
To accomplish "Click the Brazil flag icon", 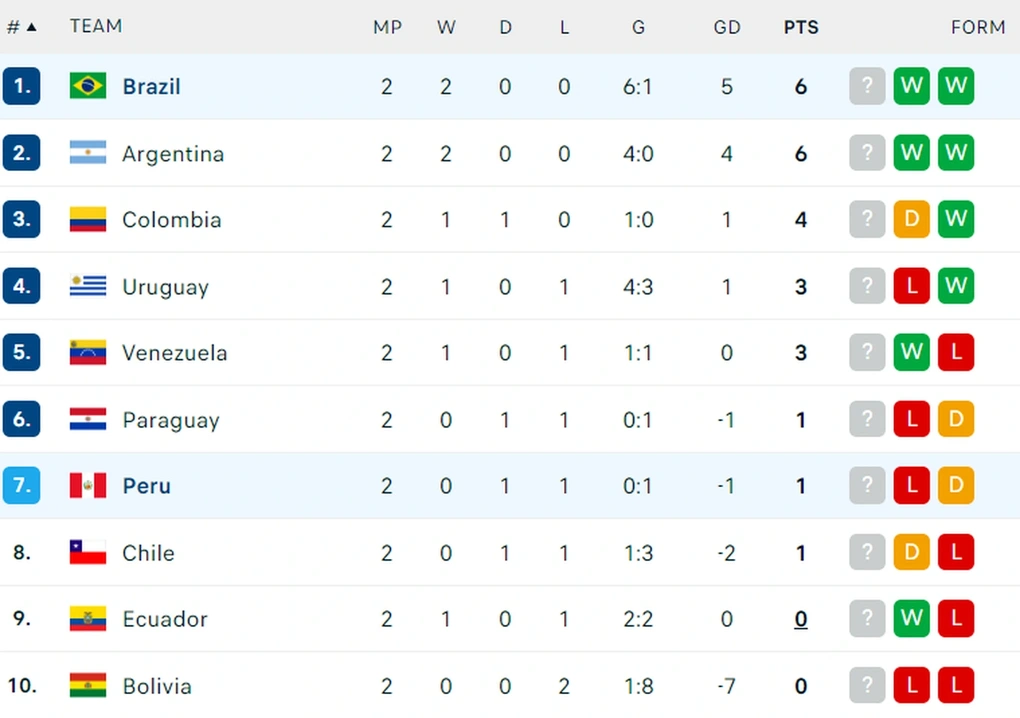I will [88, 86].
